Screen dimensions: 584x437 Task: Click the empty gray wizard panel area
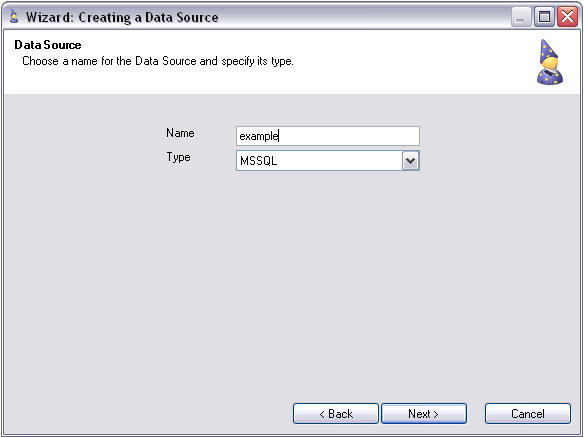coord(292,283)
